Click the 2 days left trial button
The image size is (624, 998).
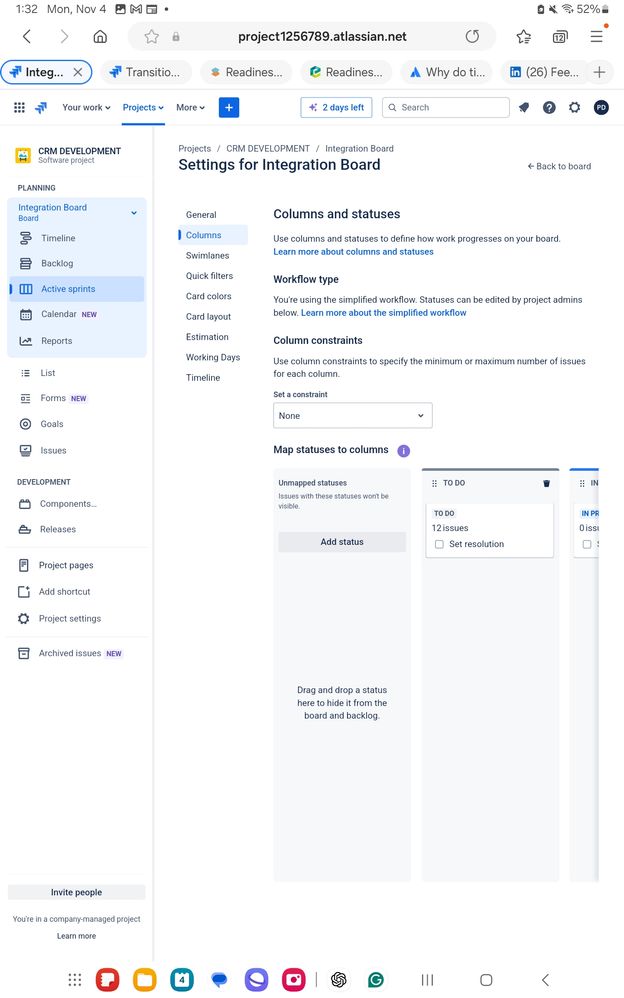tap(336, 108)
